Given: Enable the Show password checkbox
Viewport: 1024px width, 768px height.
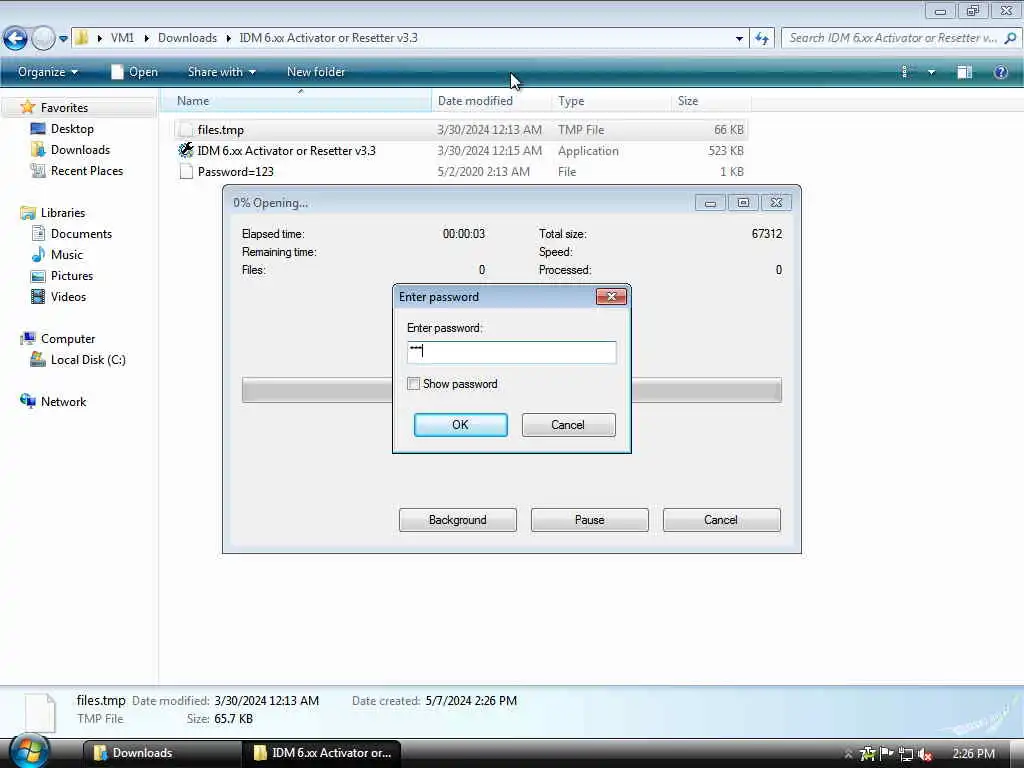Looking at the screenshot, I should coord(413,384).
